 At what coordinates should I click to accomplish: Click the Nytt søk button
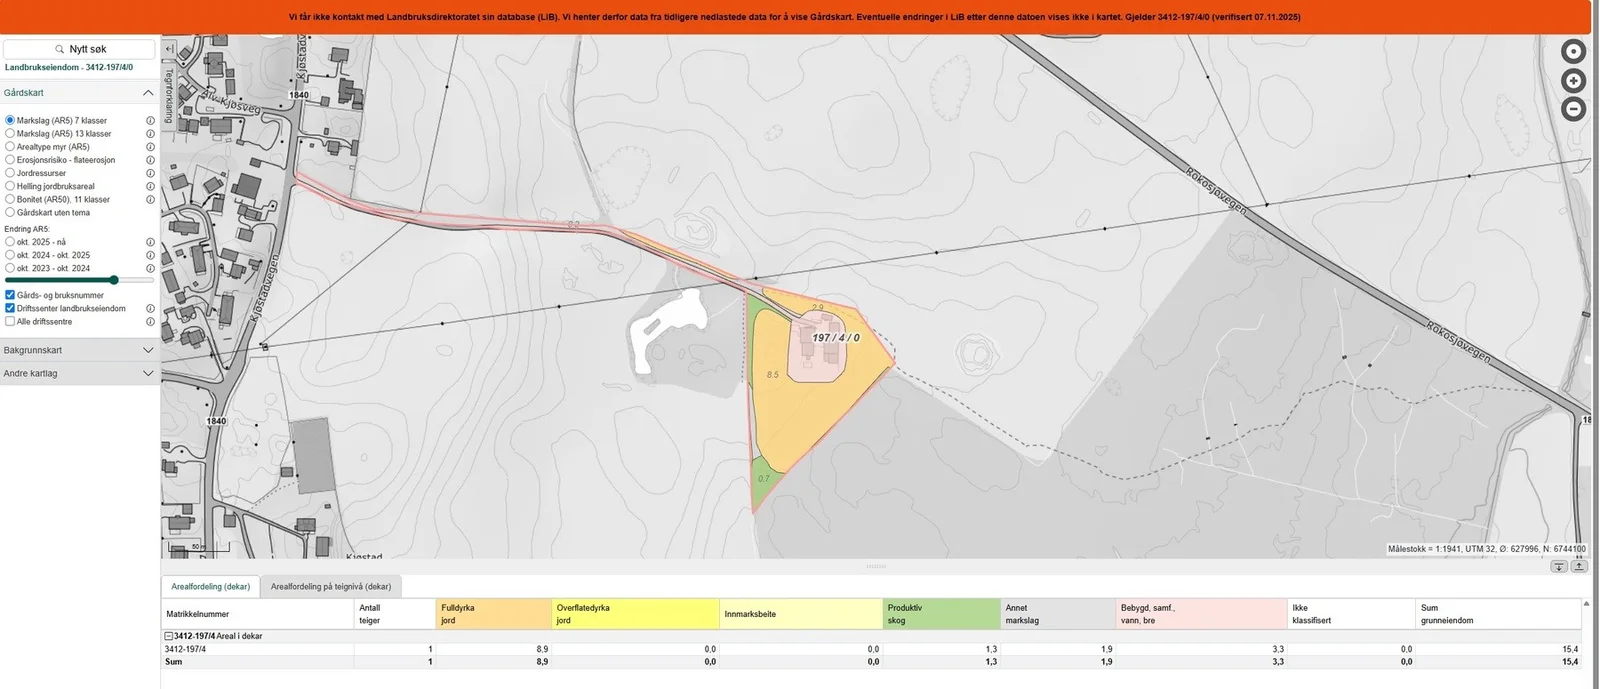click(x=79, y=49)
